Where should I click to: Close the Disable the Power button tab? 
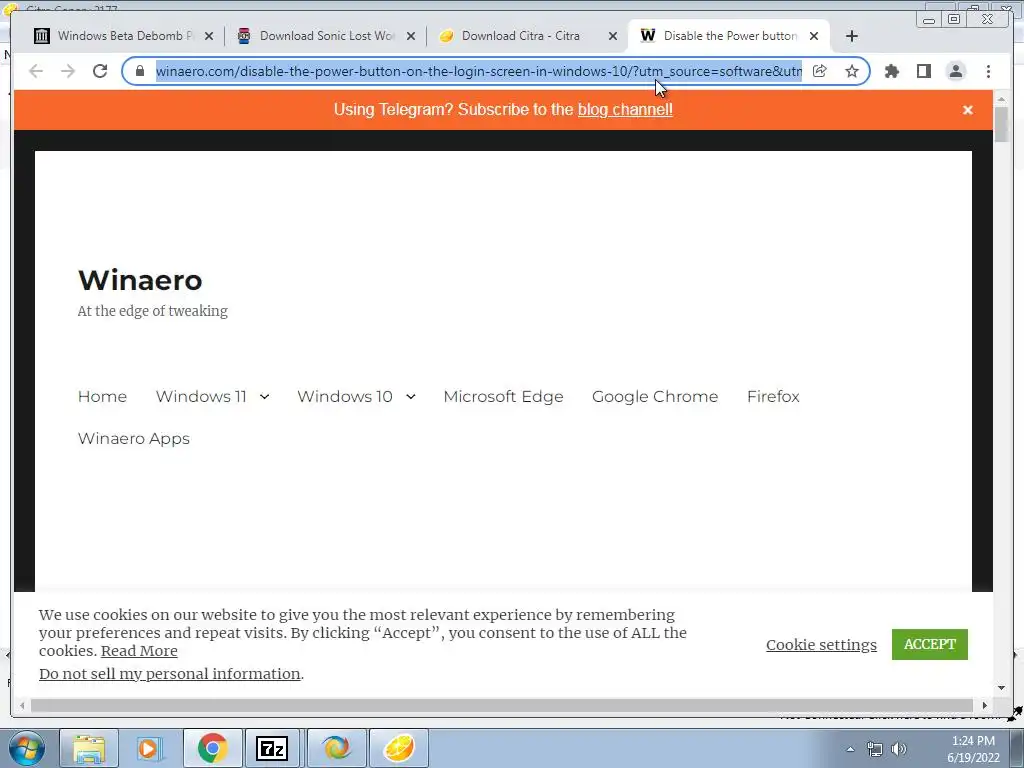[814, 36]
